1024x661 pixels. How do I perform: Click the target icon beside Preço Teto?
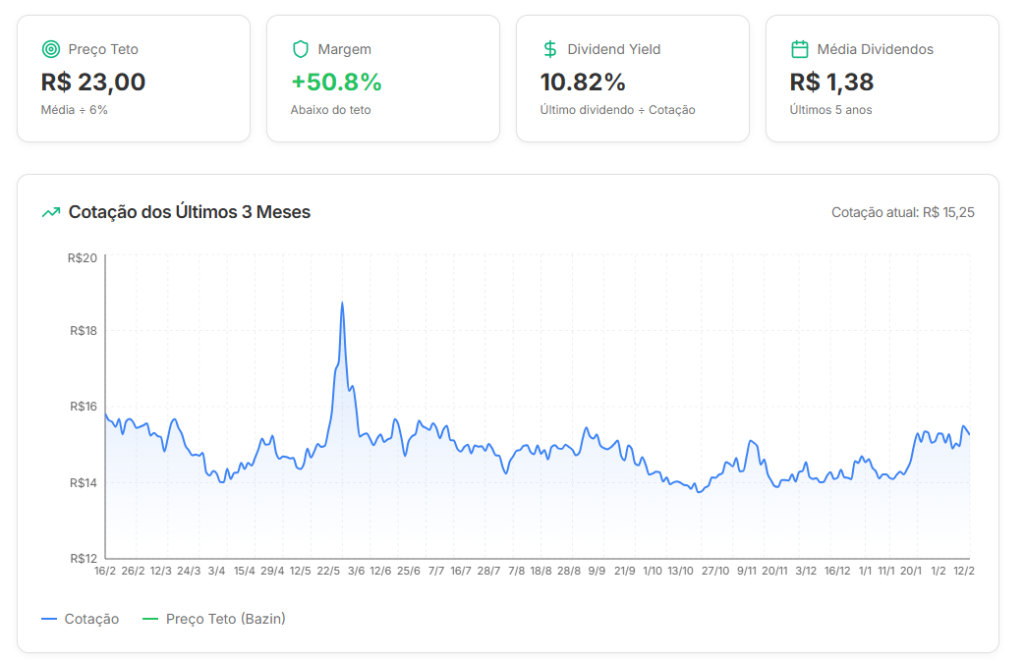coord(50,49)
